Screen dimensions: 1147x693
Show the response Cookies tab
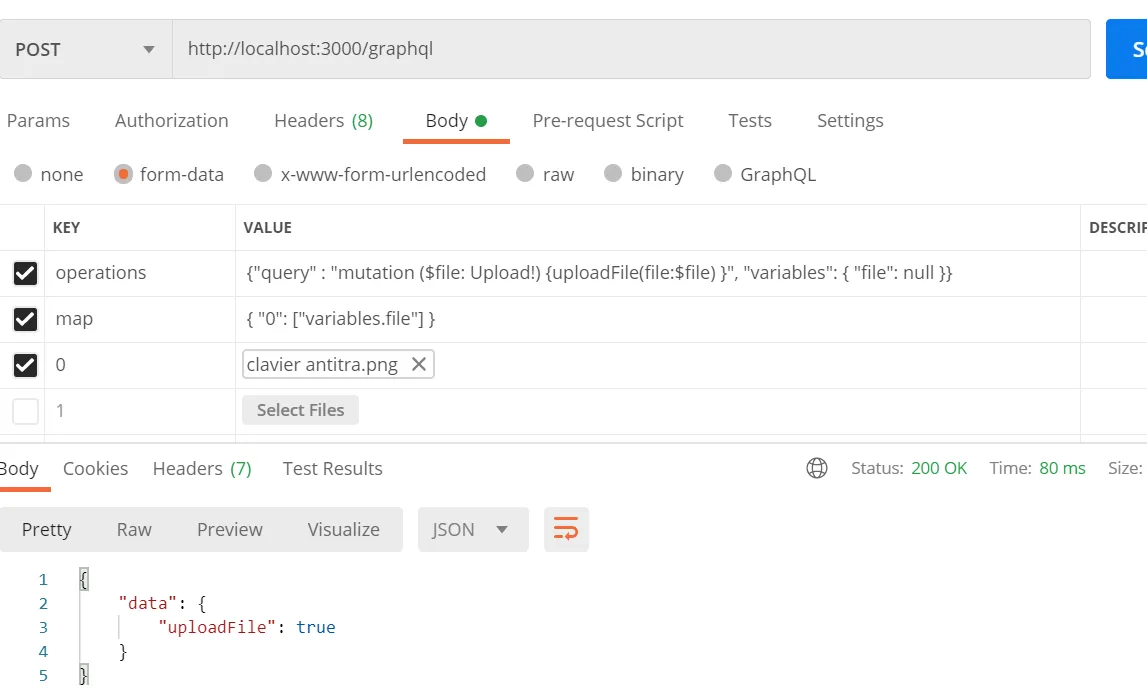pyautogui.click(x=95, y=468)
